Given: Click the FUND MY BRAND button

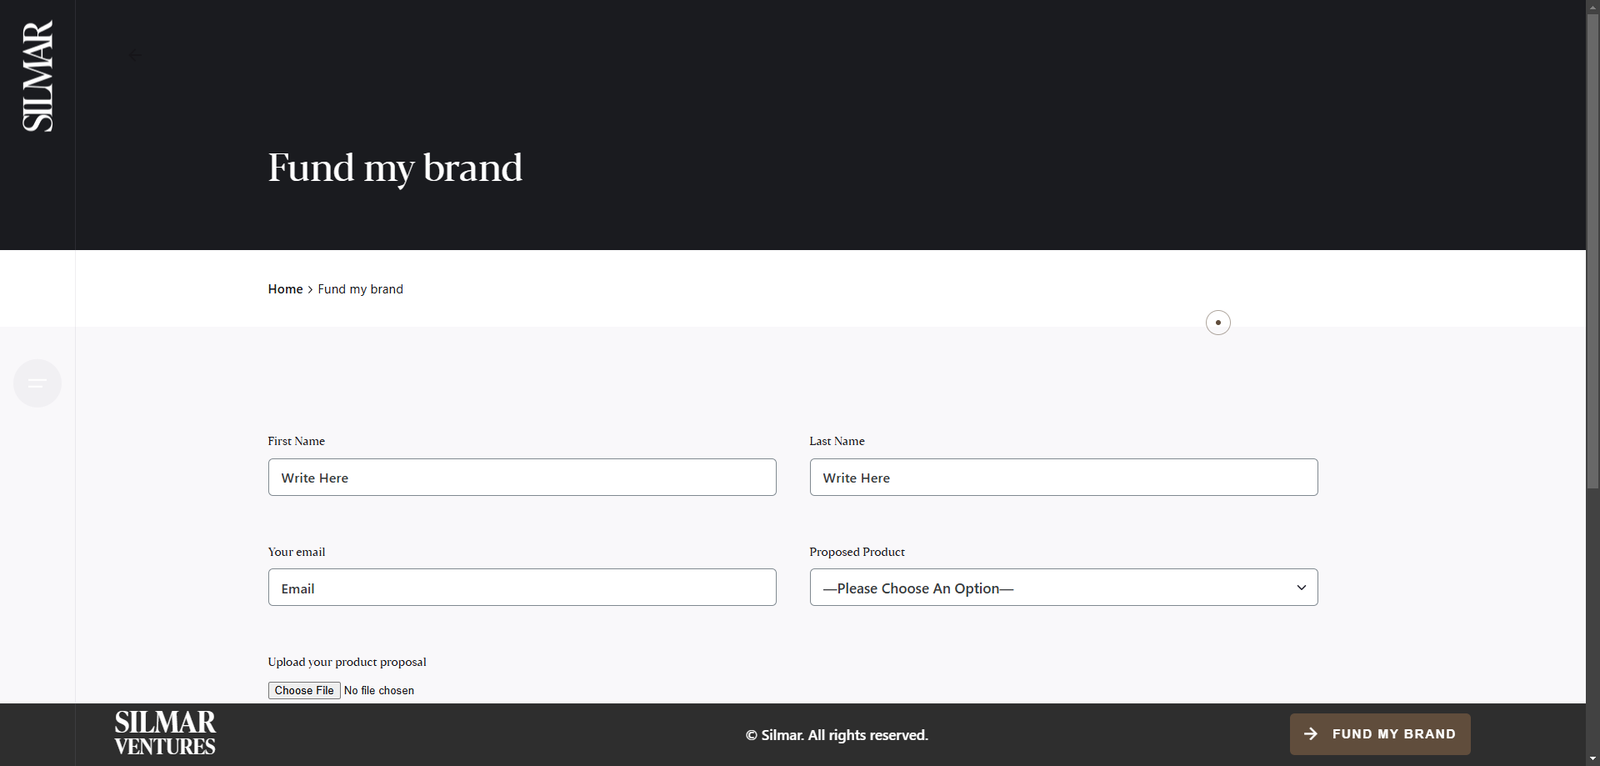Looking at the screenshot, I should 1380,734.
